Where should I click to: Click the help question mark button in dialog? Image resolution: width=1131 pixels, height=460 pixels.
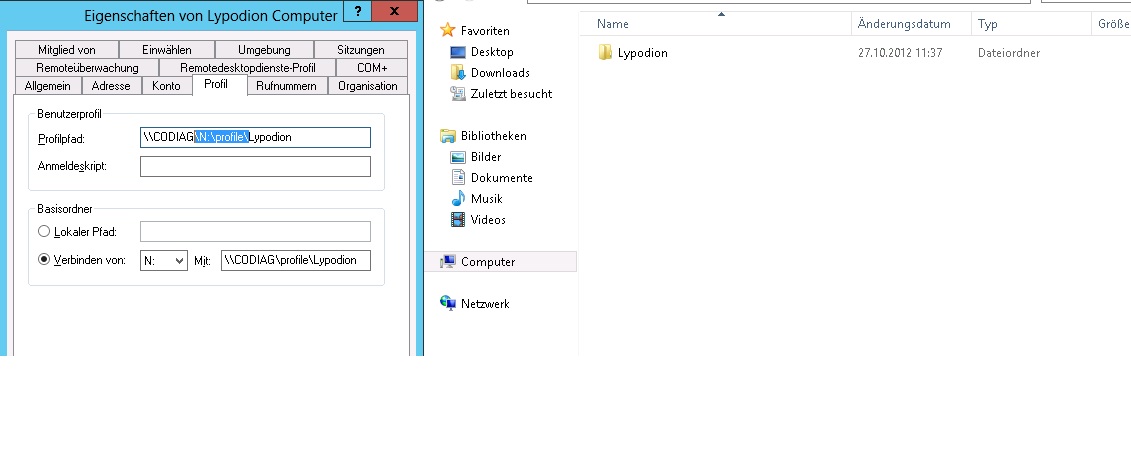pos(358,11)
